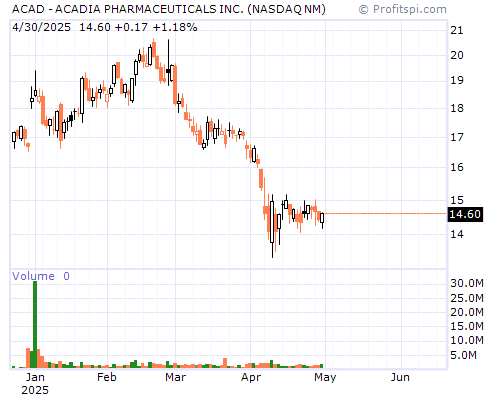Click the 15 price axis label
This screenshot has width=500, height=400.
[457, 200]
